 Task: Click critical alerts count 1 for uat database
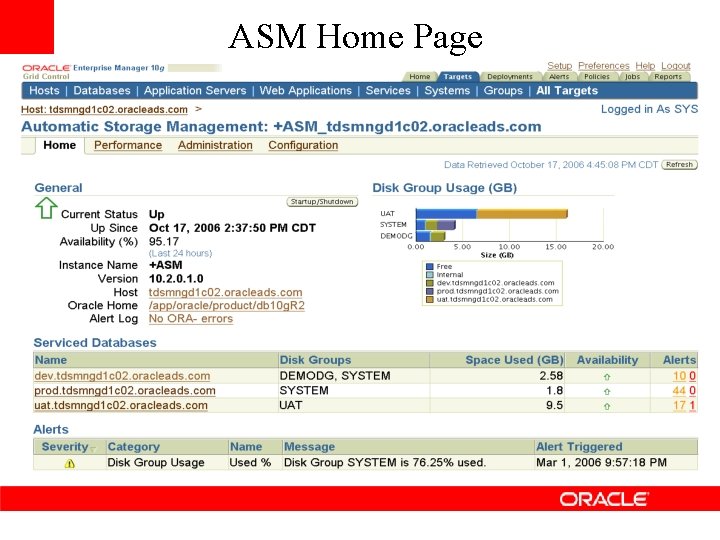point(692,405)
